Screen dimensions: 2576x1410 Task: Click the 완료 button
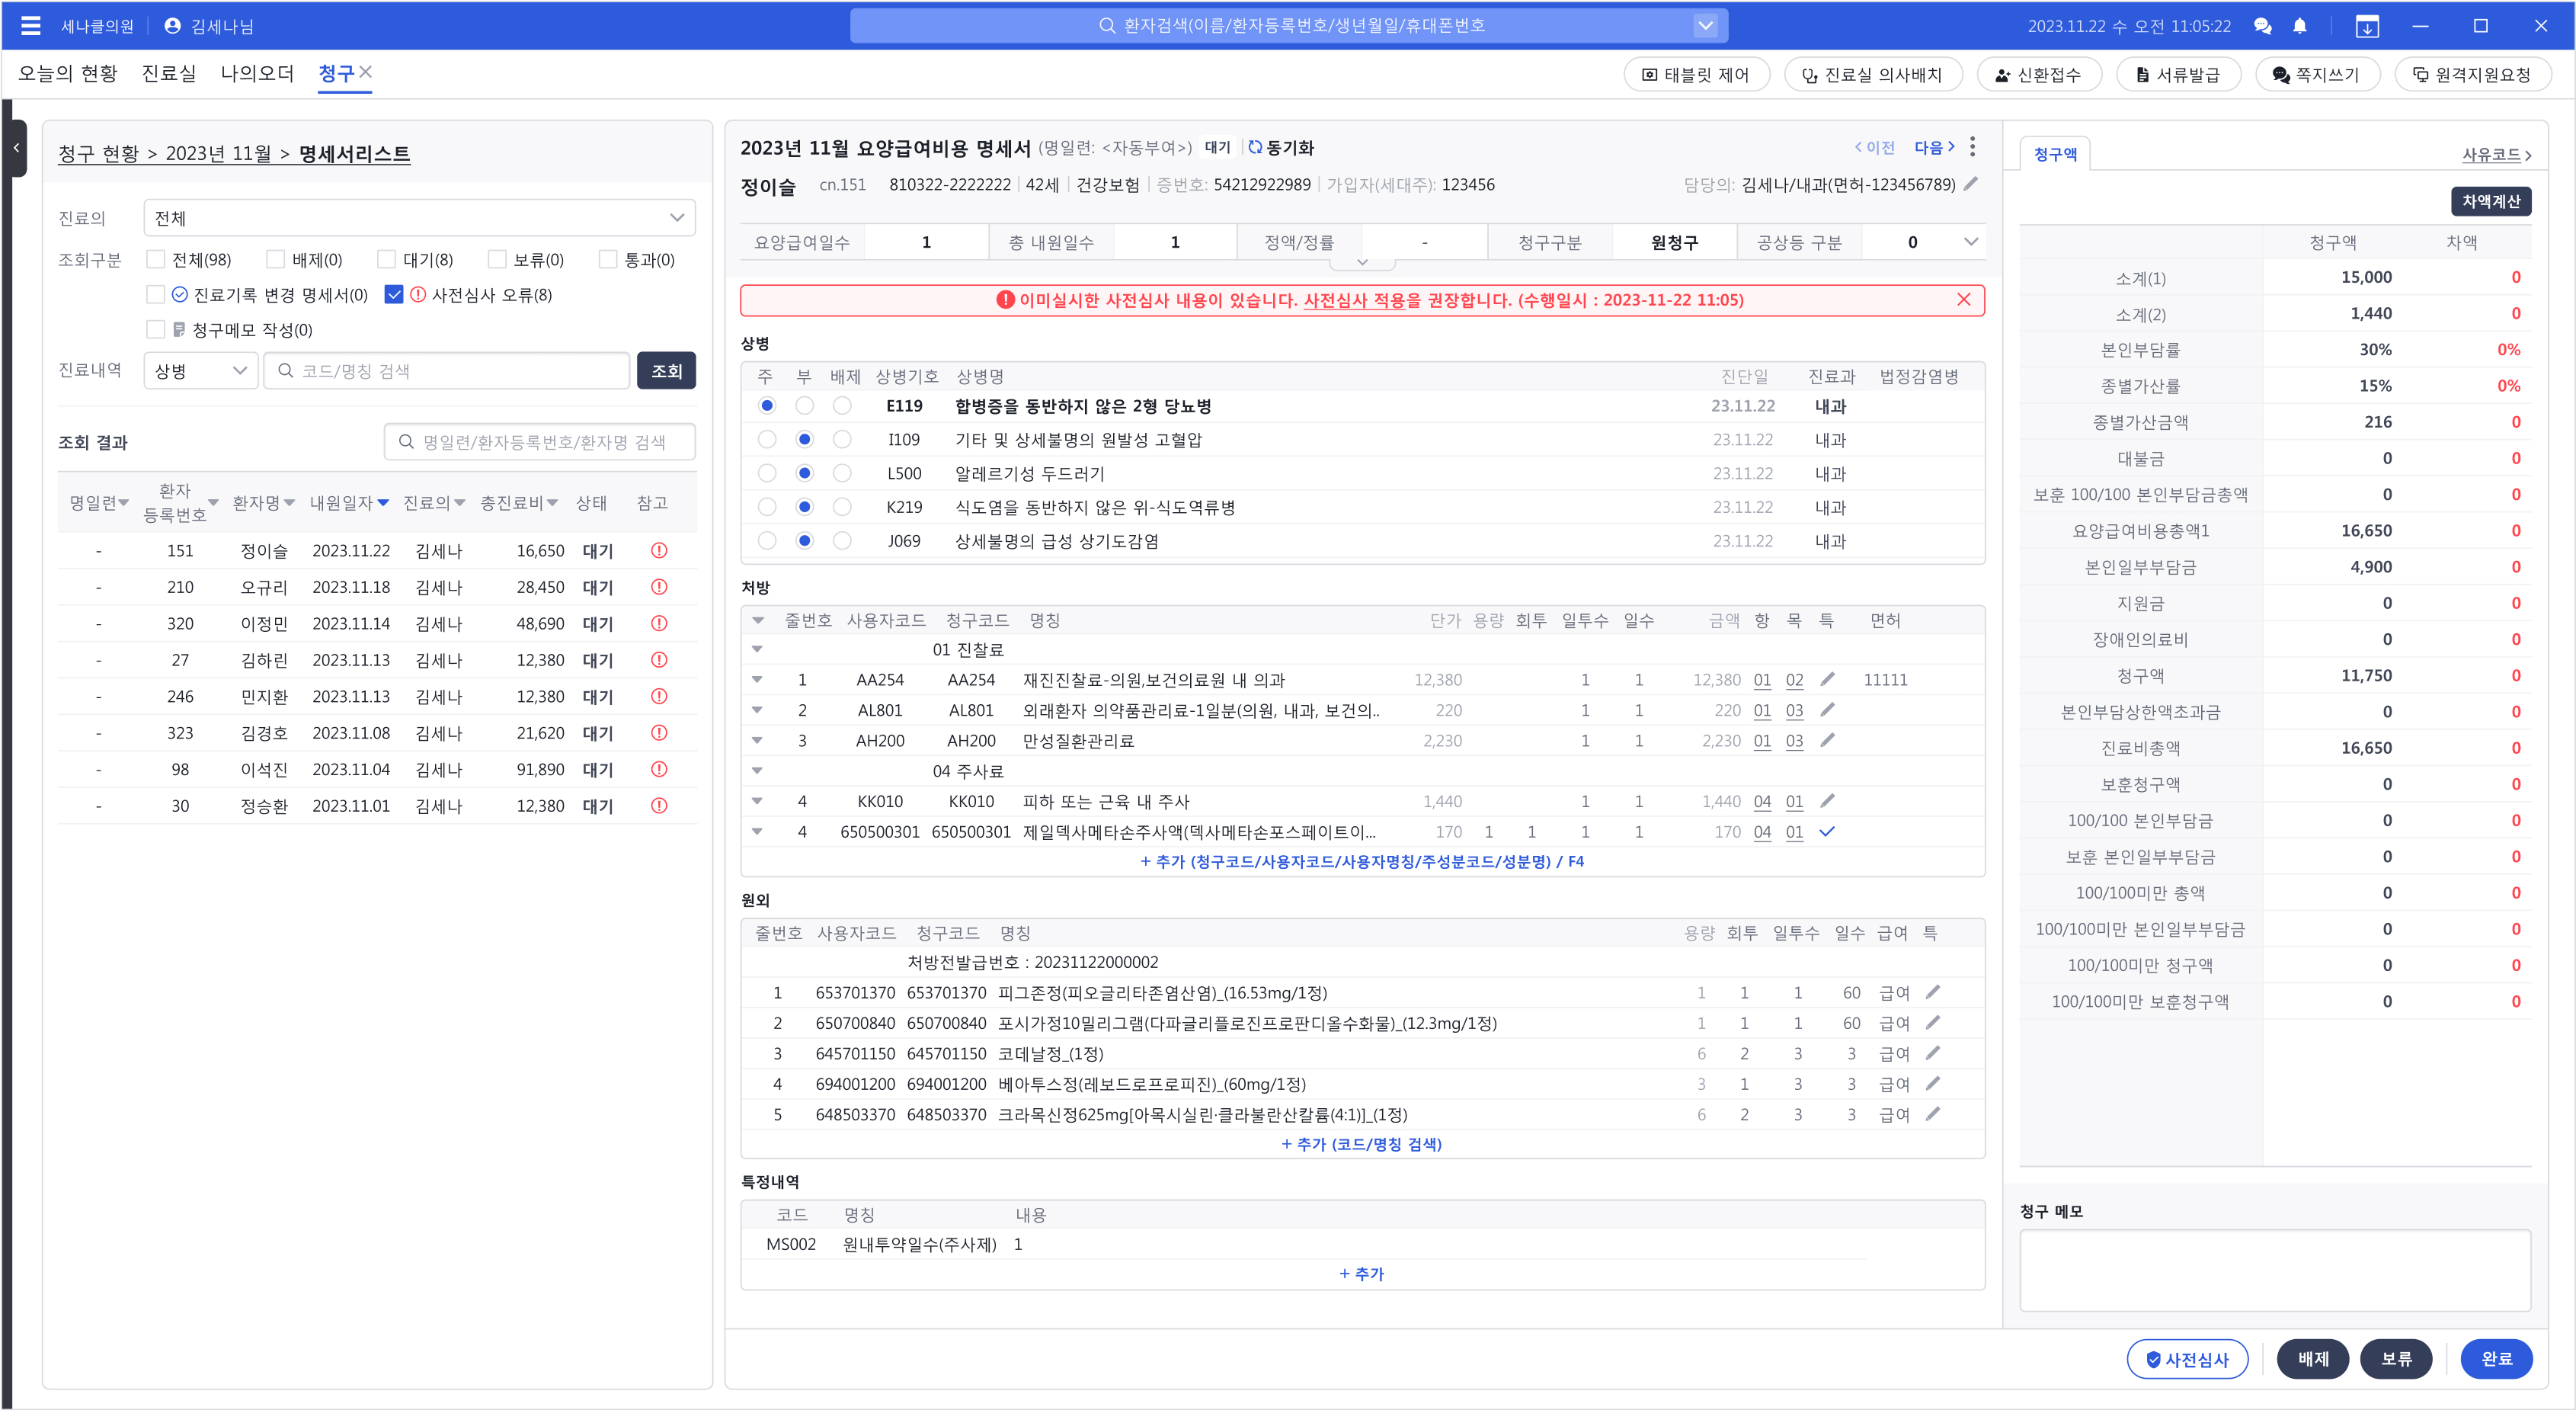(2496, 1359)
